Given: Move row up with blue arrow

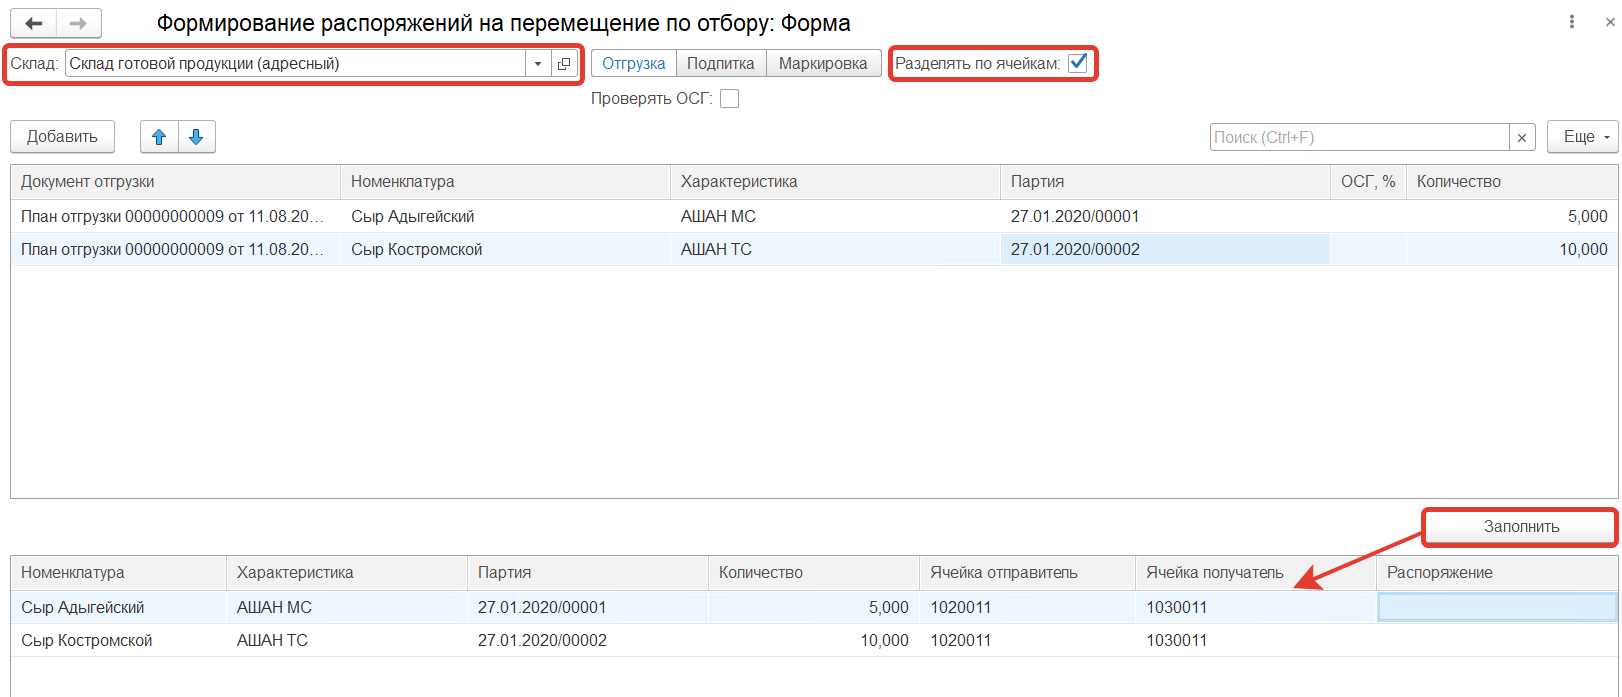Looking at the screenshot, I should point(159,137).
